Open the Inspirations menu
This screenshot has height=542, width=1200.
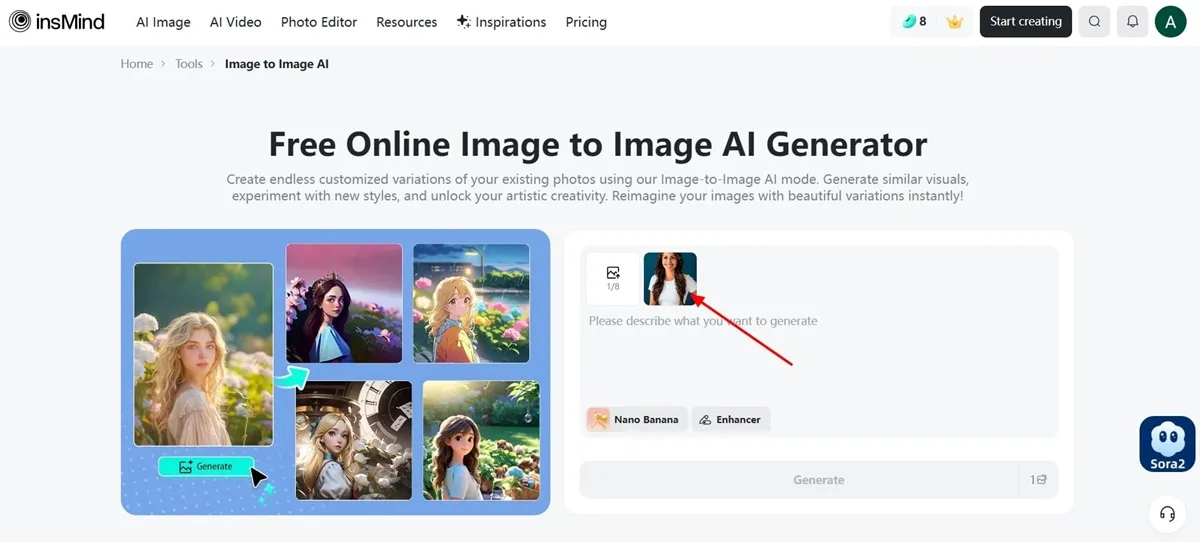502,22
